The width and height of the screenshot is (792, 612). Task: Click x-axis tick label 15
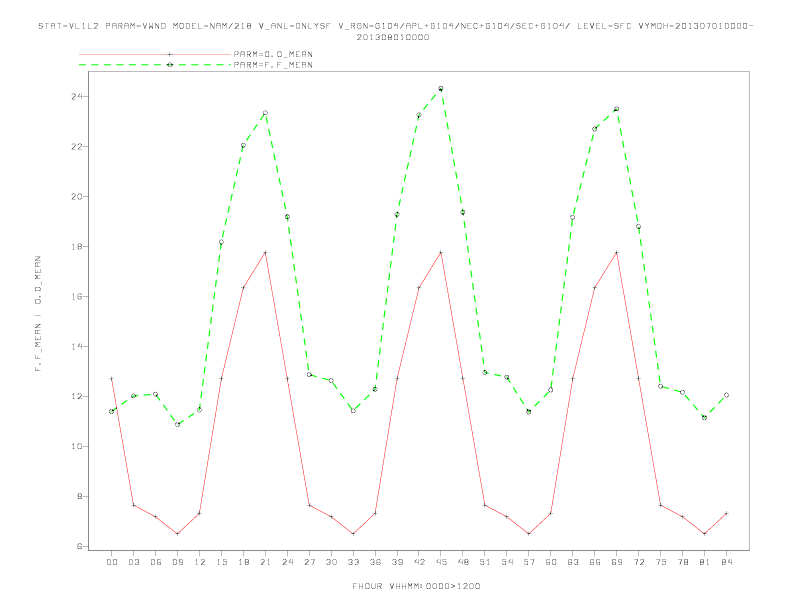click(221, 562)
